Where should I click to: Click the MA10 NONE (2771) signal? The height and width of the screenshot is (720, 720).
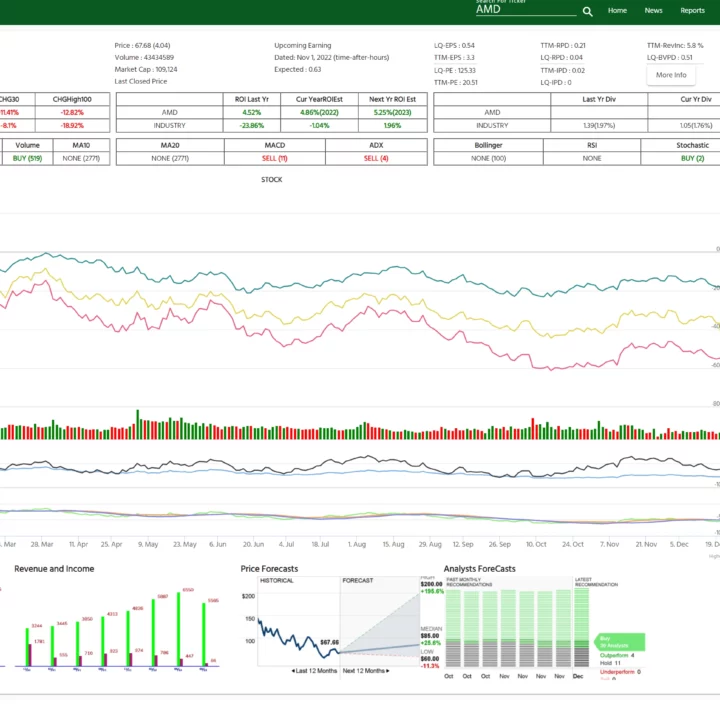pyautogui.click(x=81, y=158)
